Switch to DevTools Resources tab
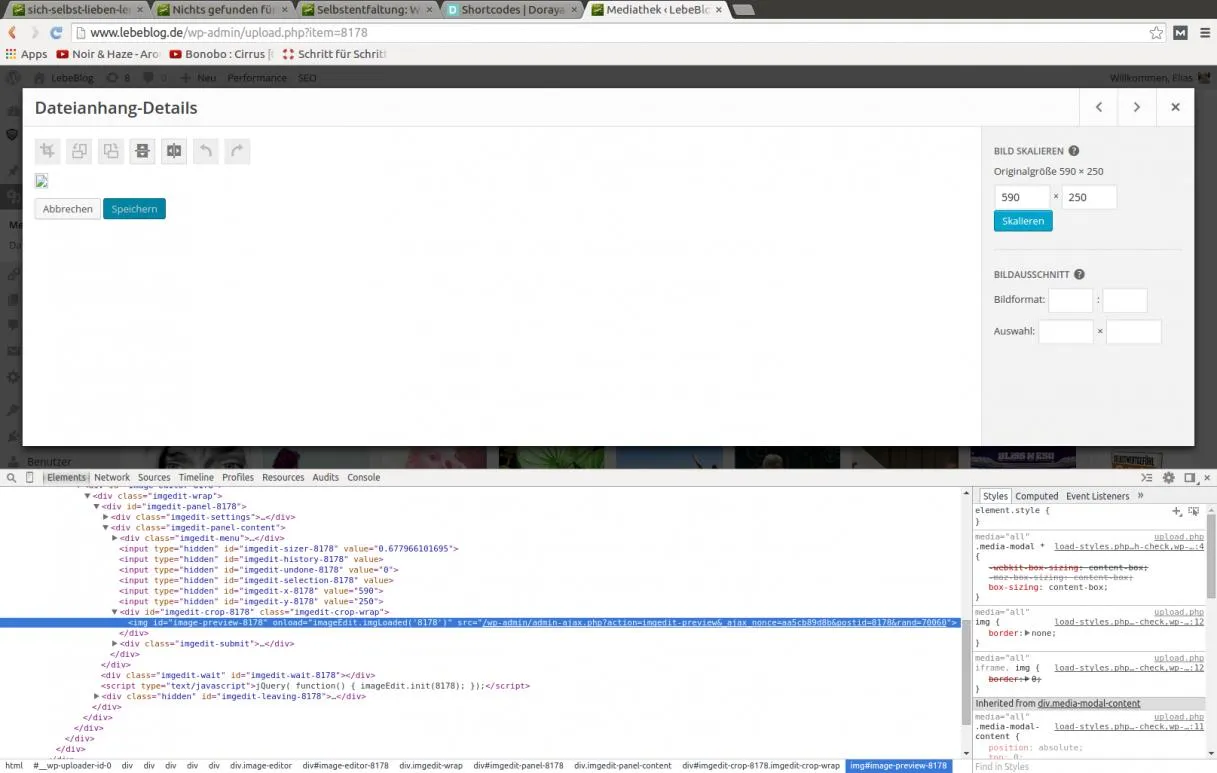This screenshot has height=773, width=1217. click(x=283, y=478)
